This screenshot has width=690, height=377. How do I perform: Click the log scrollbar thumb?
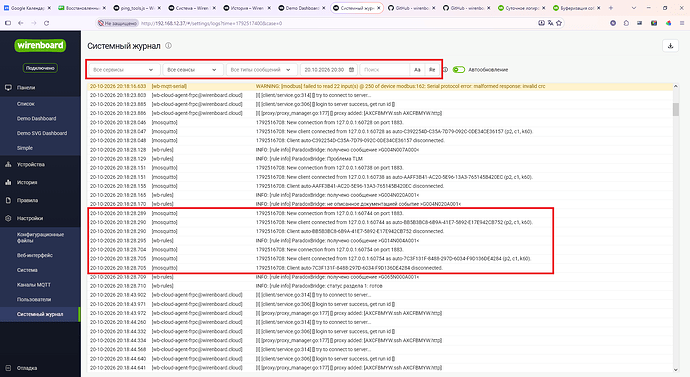tap(675, 109)
